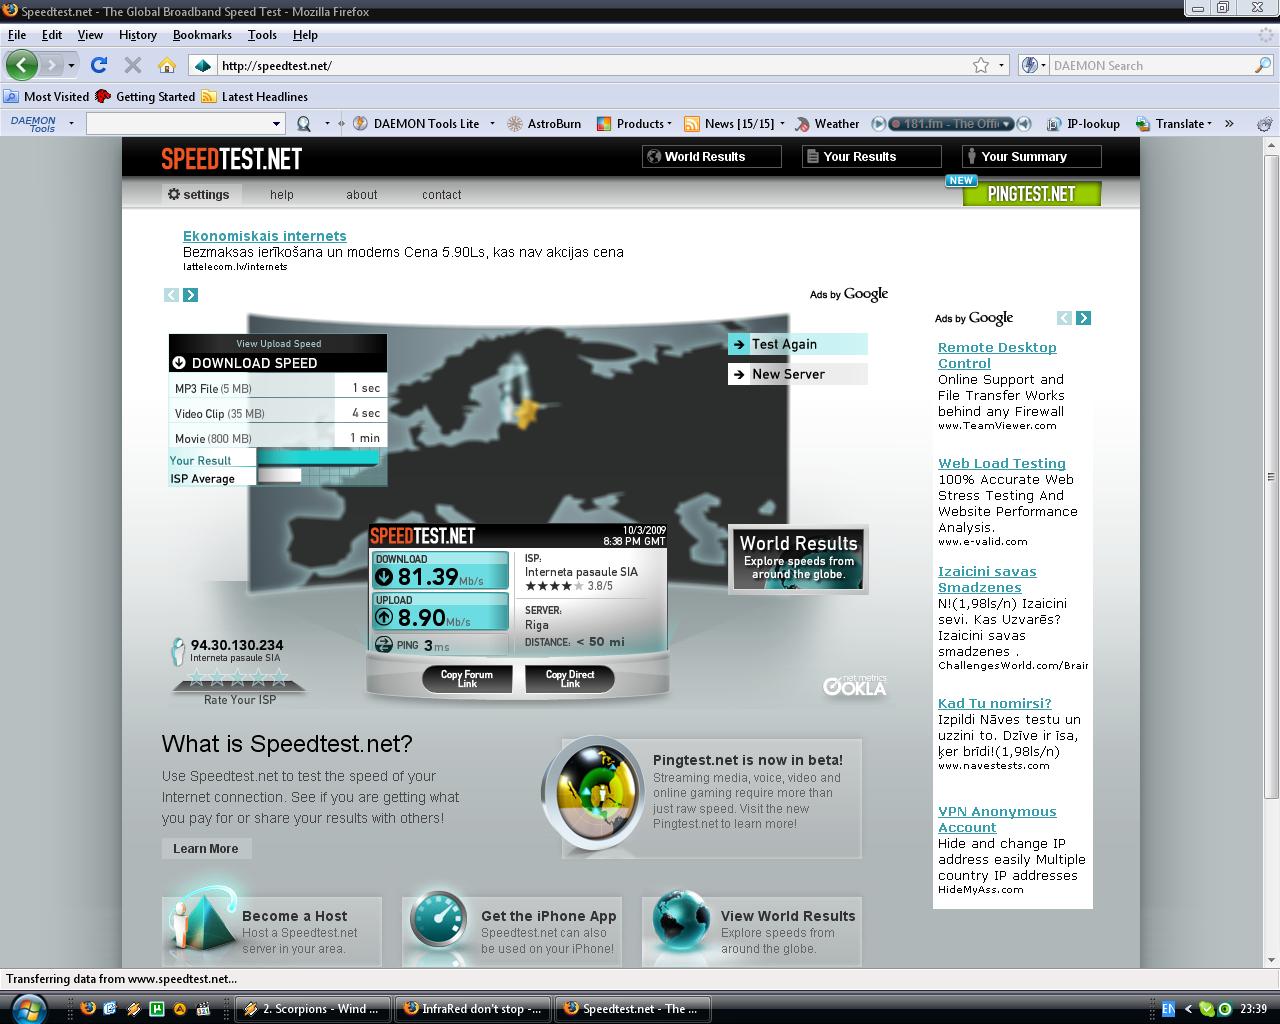Screen dimensions: 1280x1024
Task: Show next ad with right arrow above map
Action: pyautogui.click(x=191, y=295)
